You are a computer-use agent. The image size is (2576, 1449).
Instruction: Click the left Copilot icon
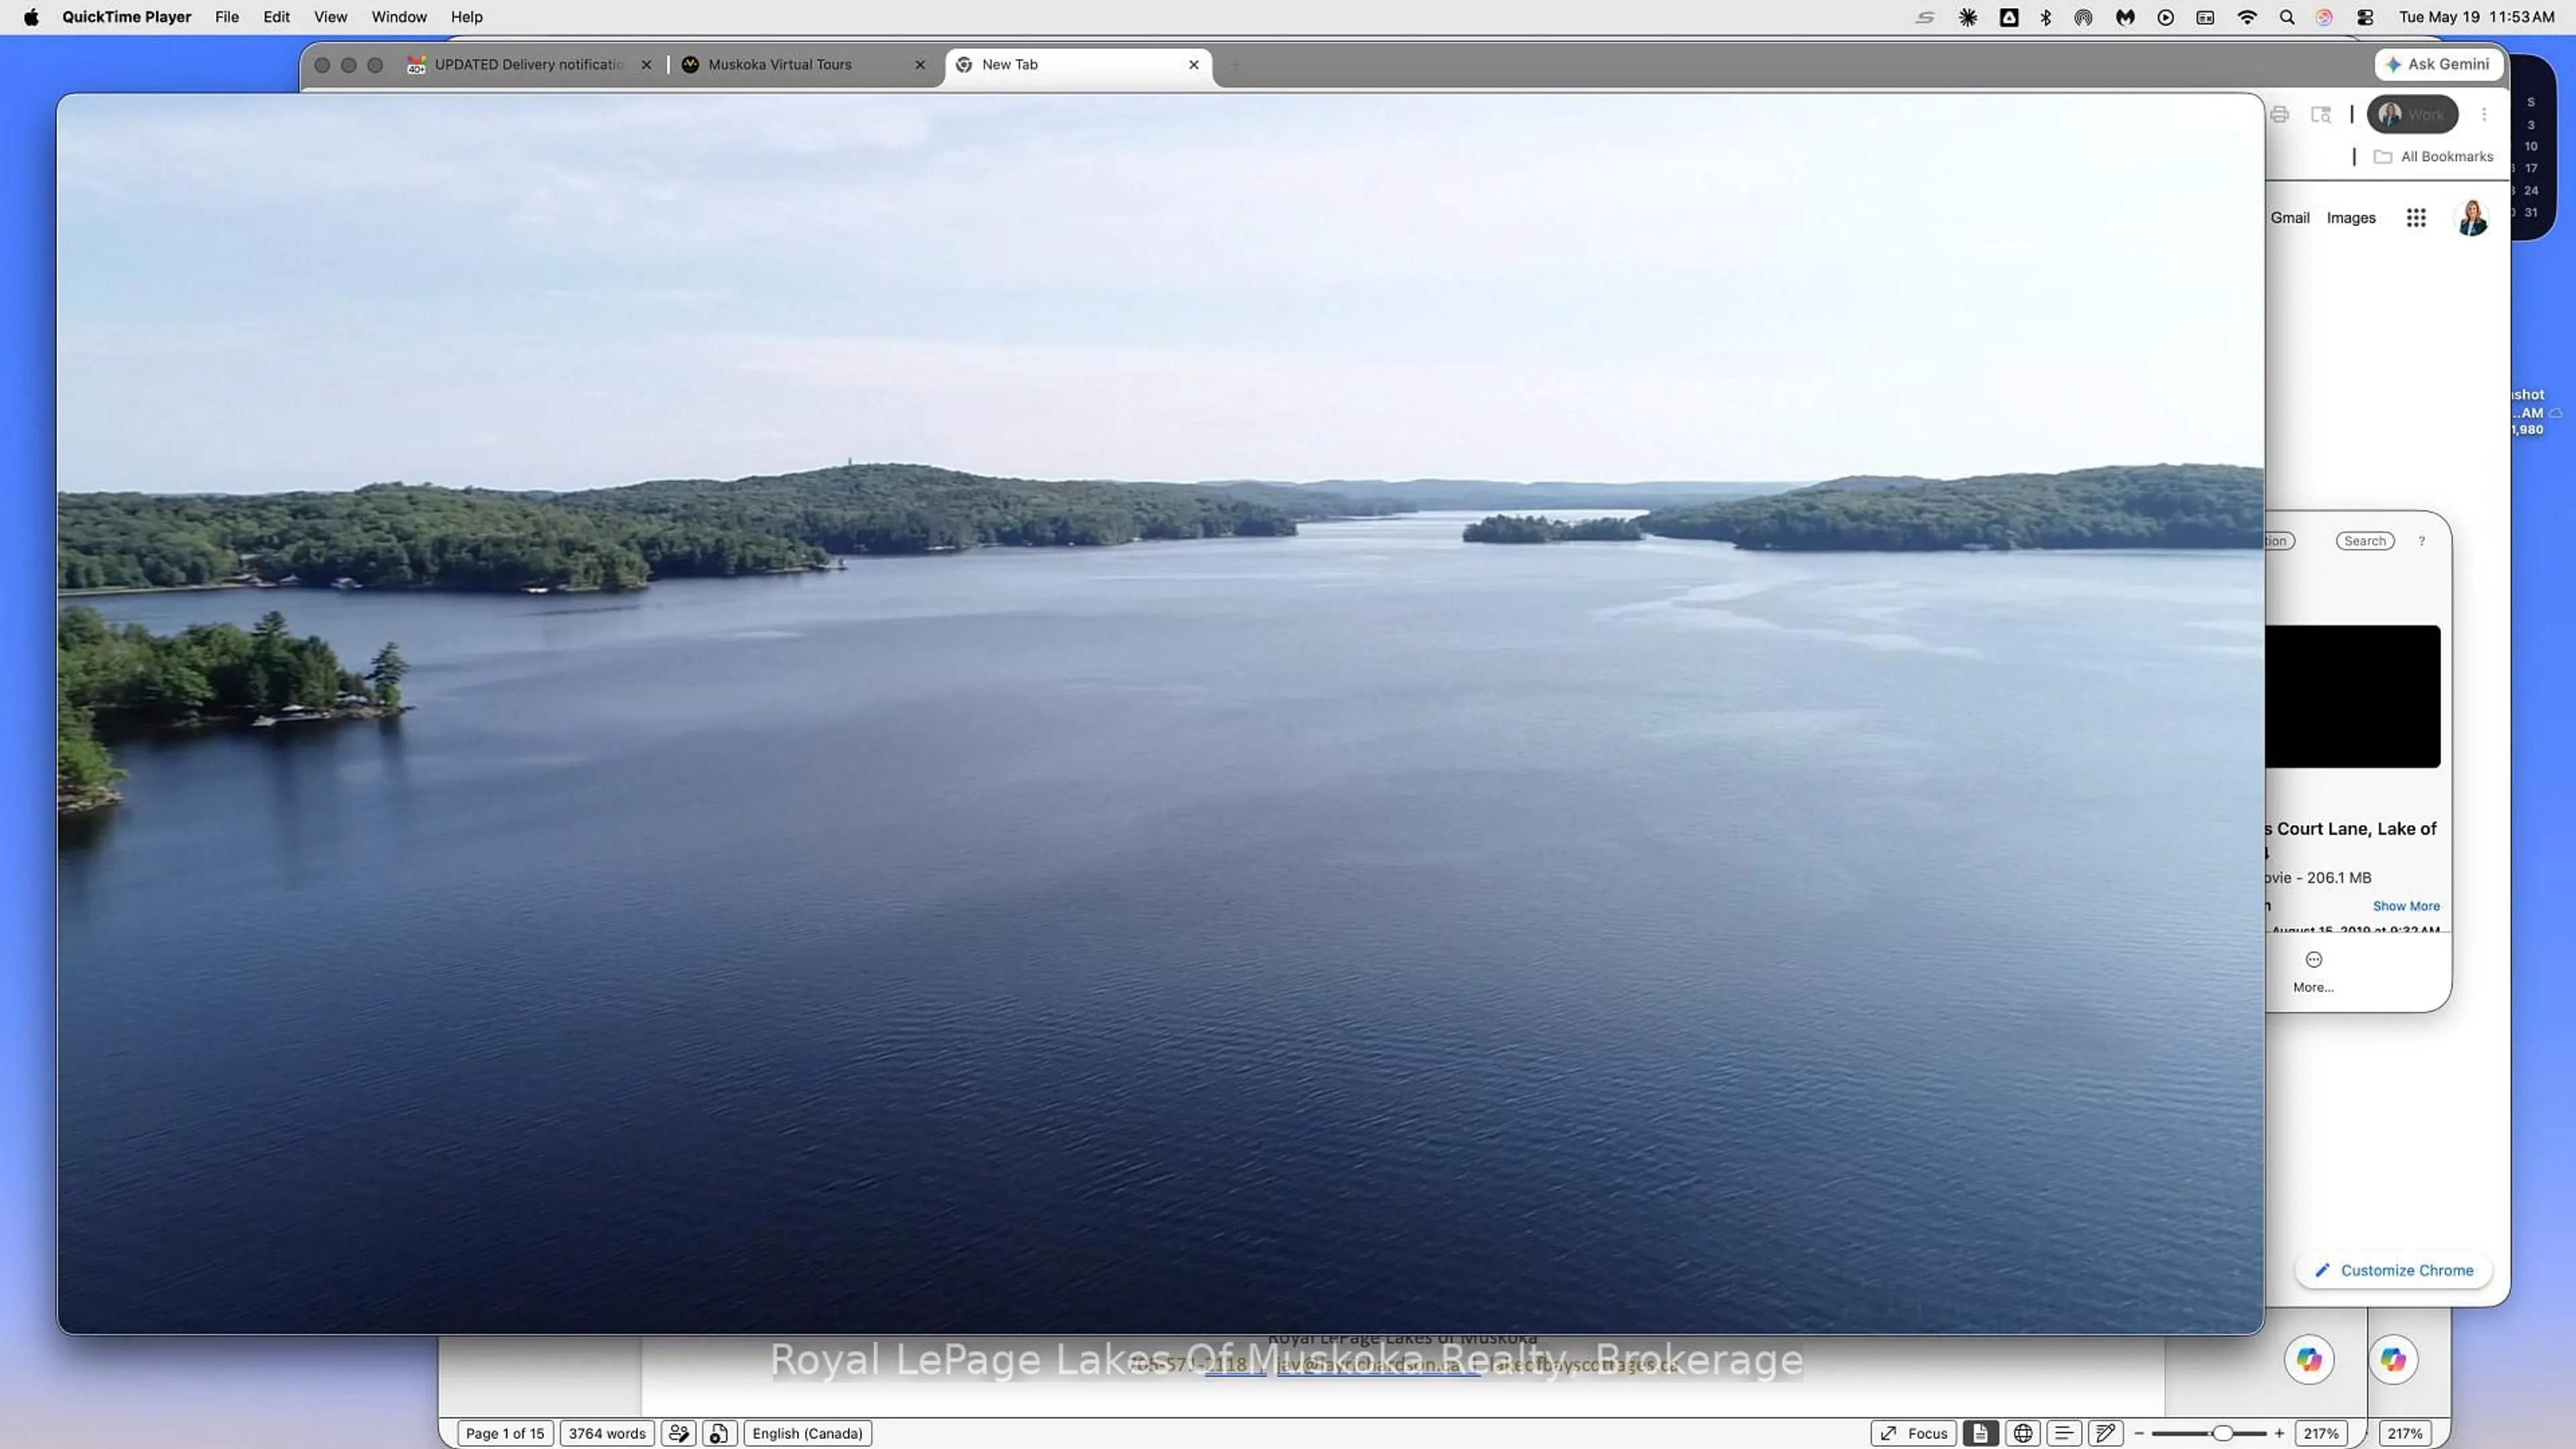coord(2309,1360)
